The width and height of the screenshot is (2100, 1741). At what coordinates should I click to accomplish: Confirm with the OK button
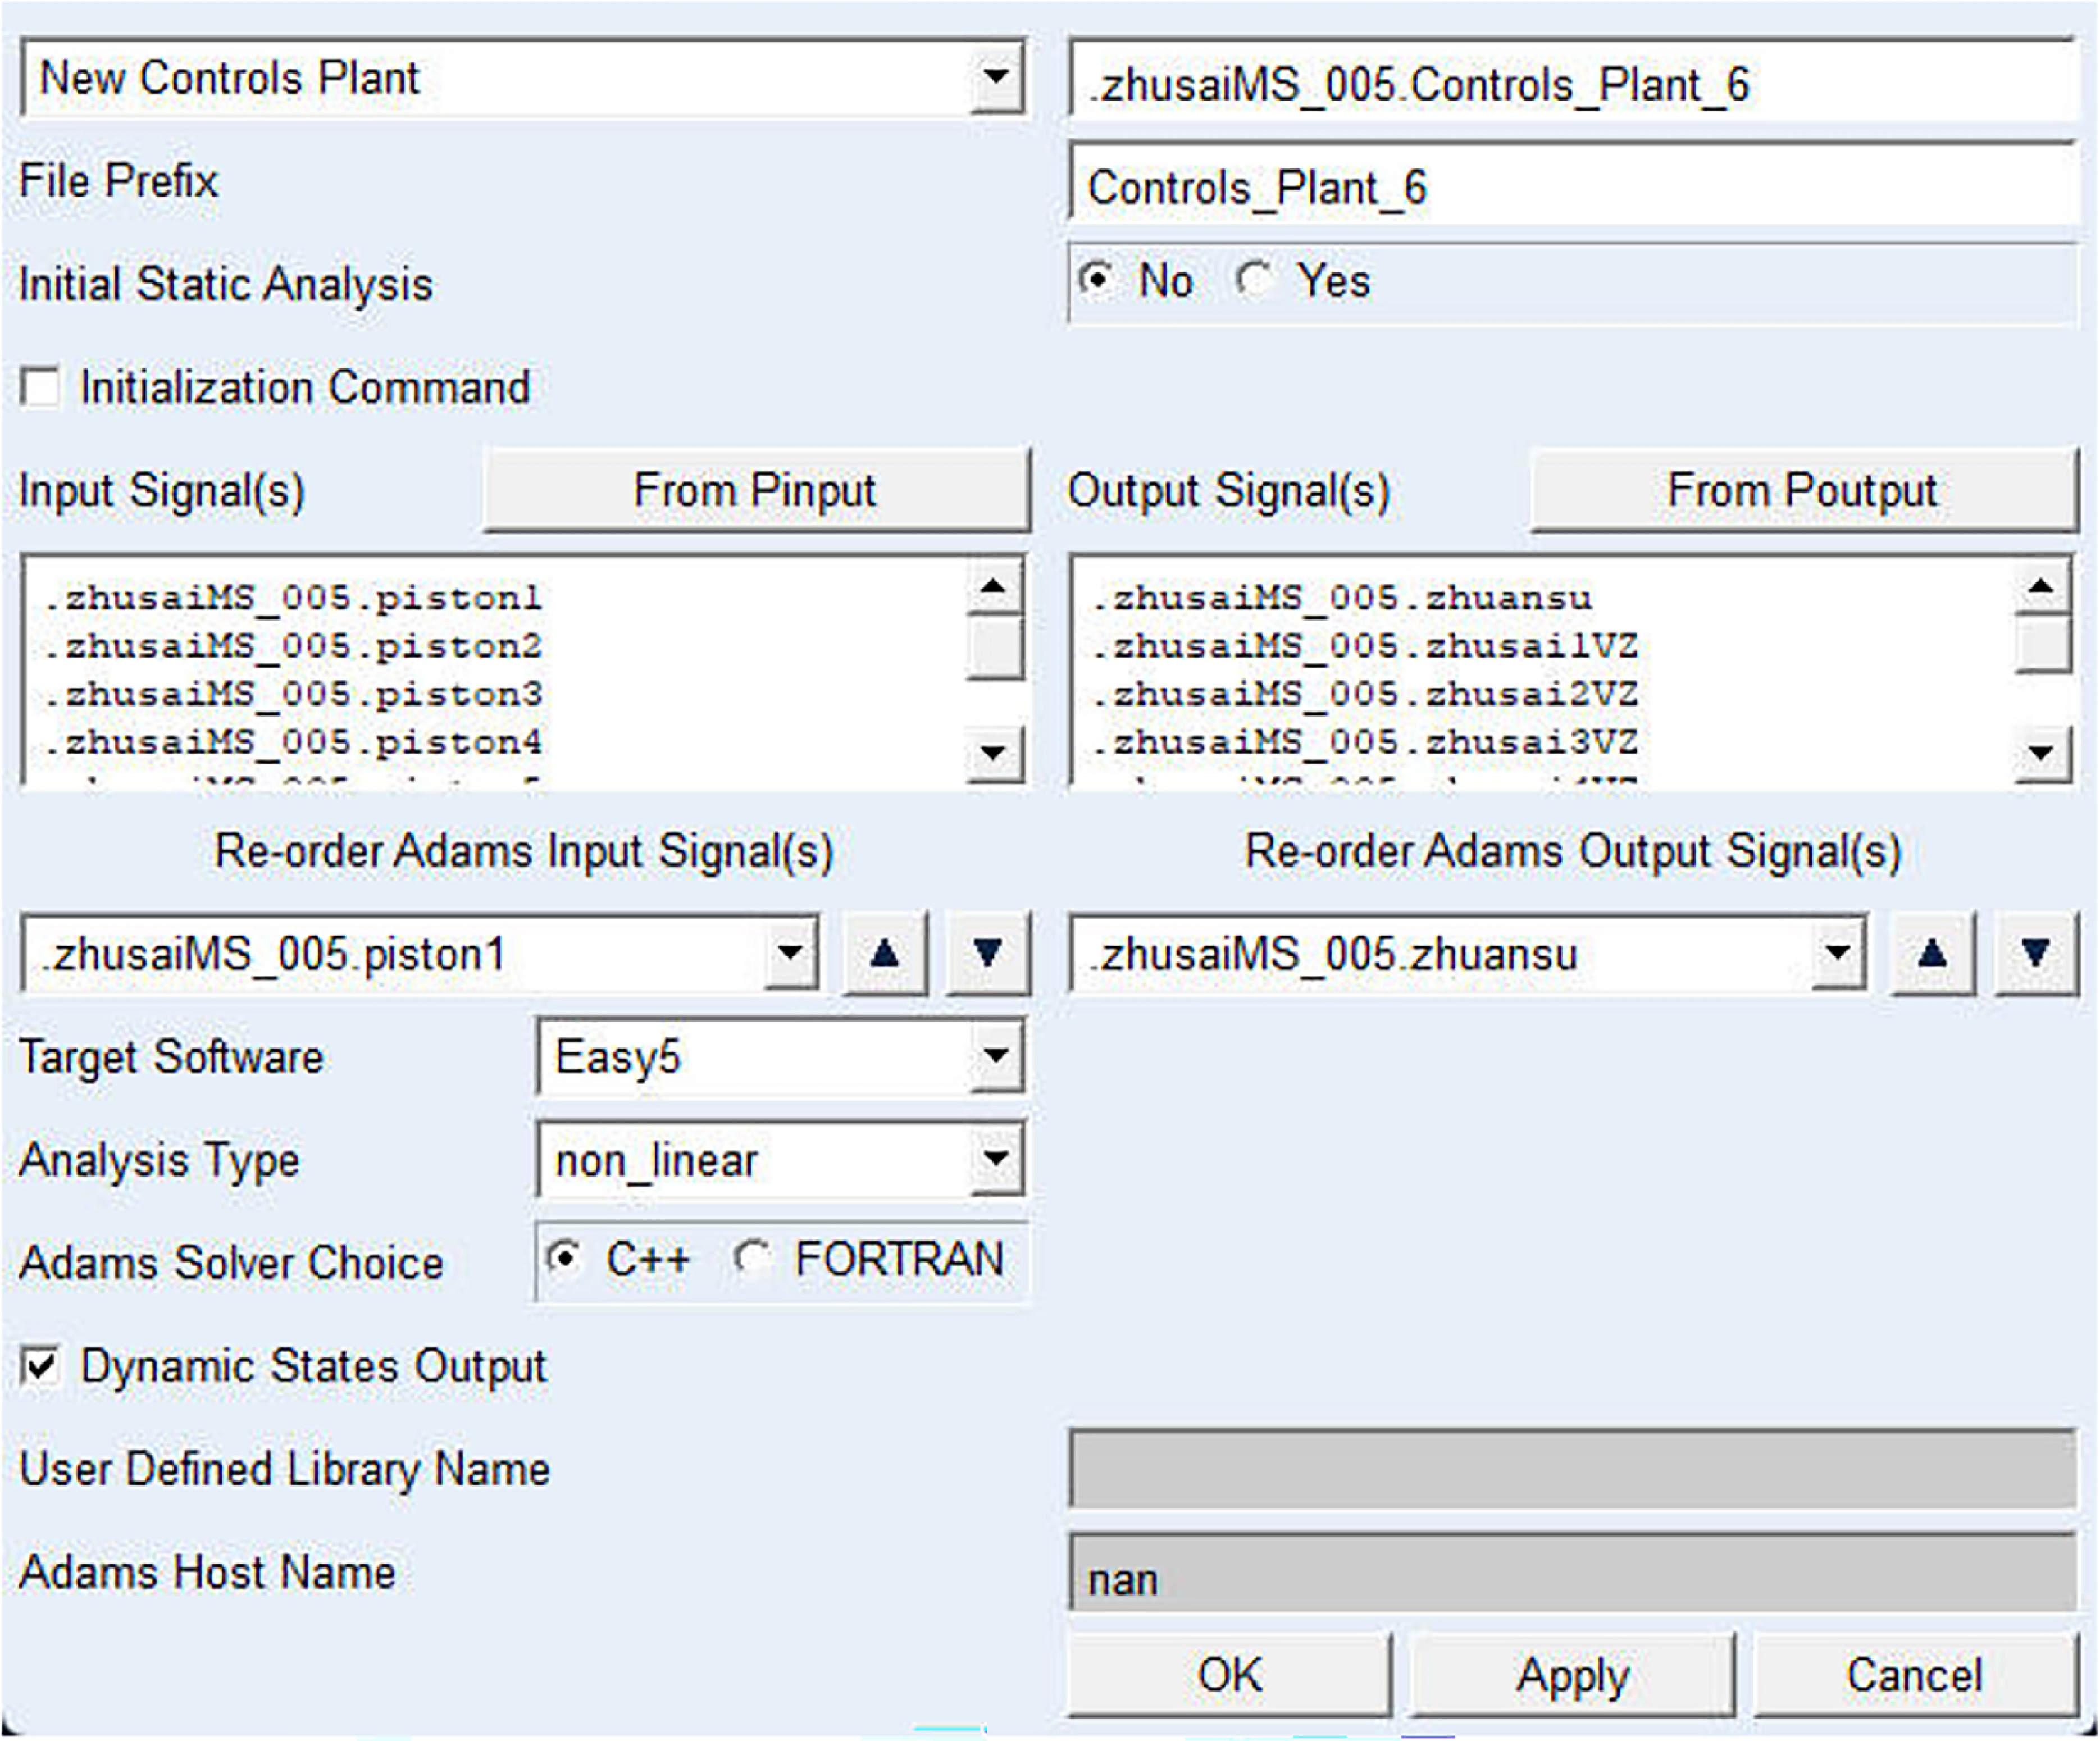[x=1230, y=1674]
